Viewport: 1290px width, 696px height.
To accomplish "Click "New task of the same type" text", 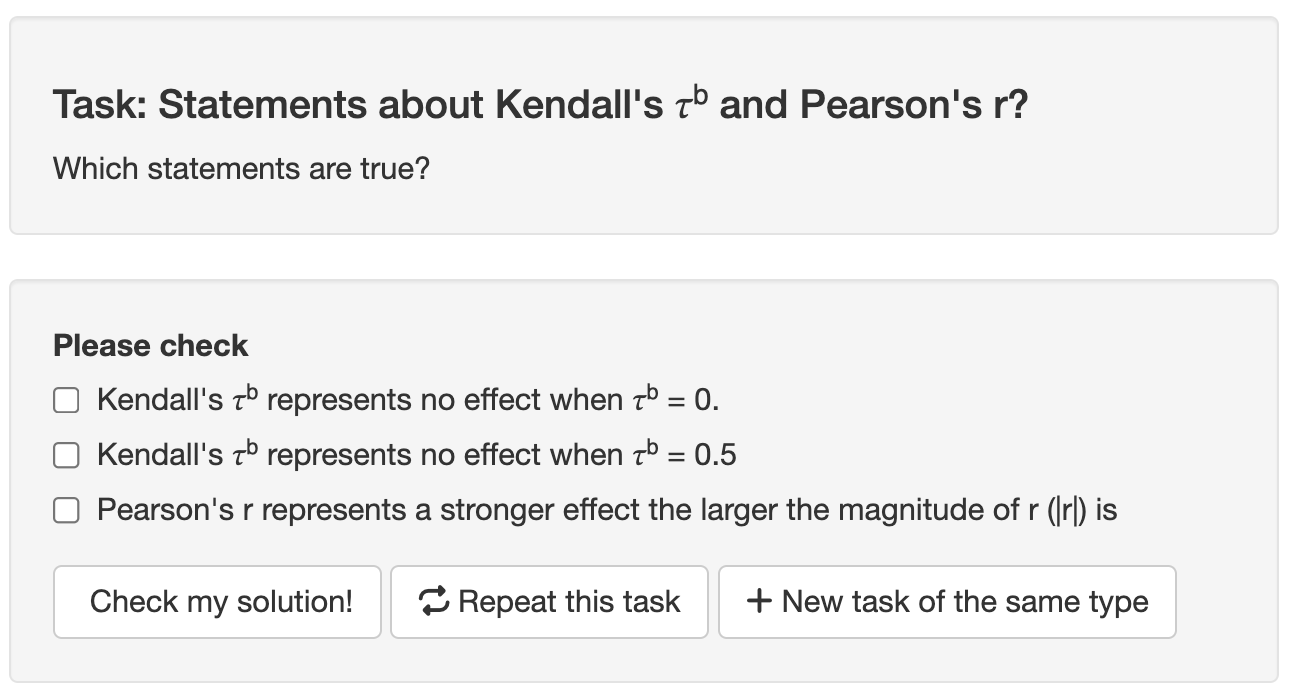I will point(965,602).
